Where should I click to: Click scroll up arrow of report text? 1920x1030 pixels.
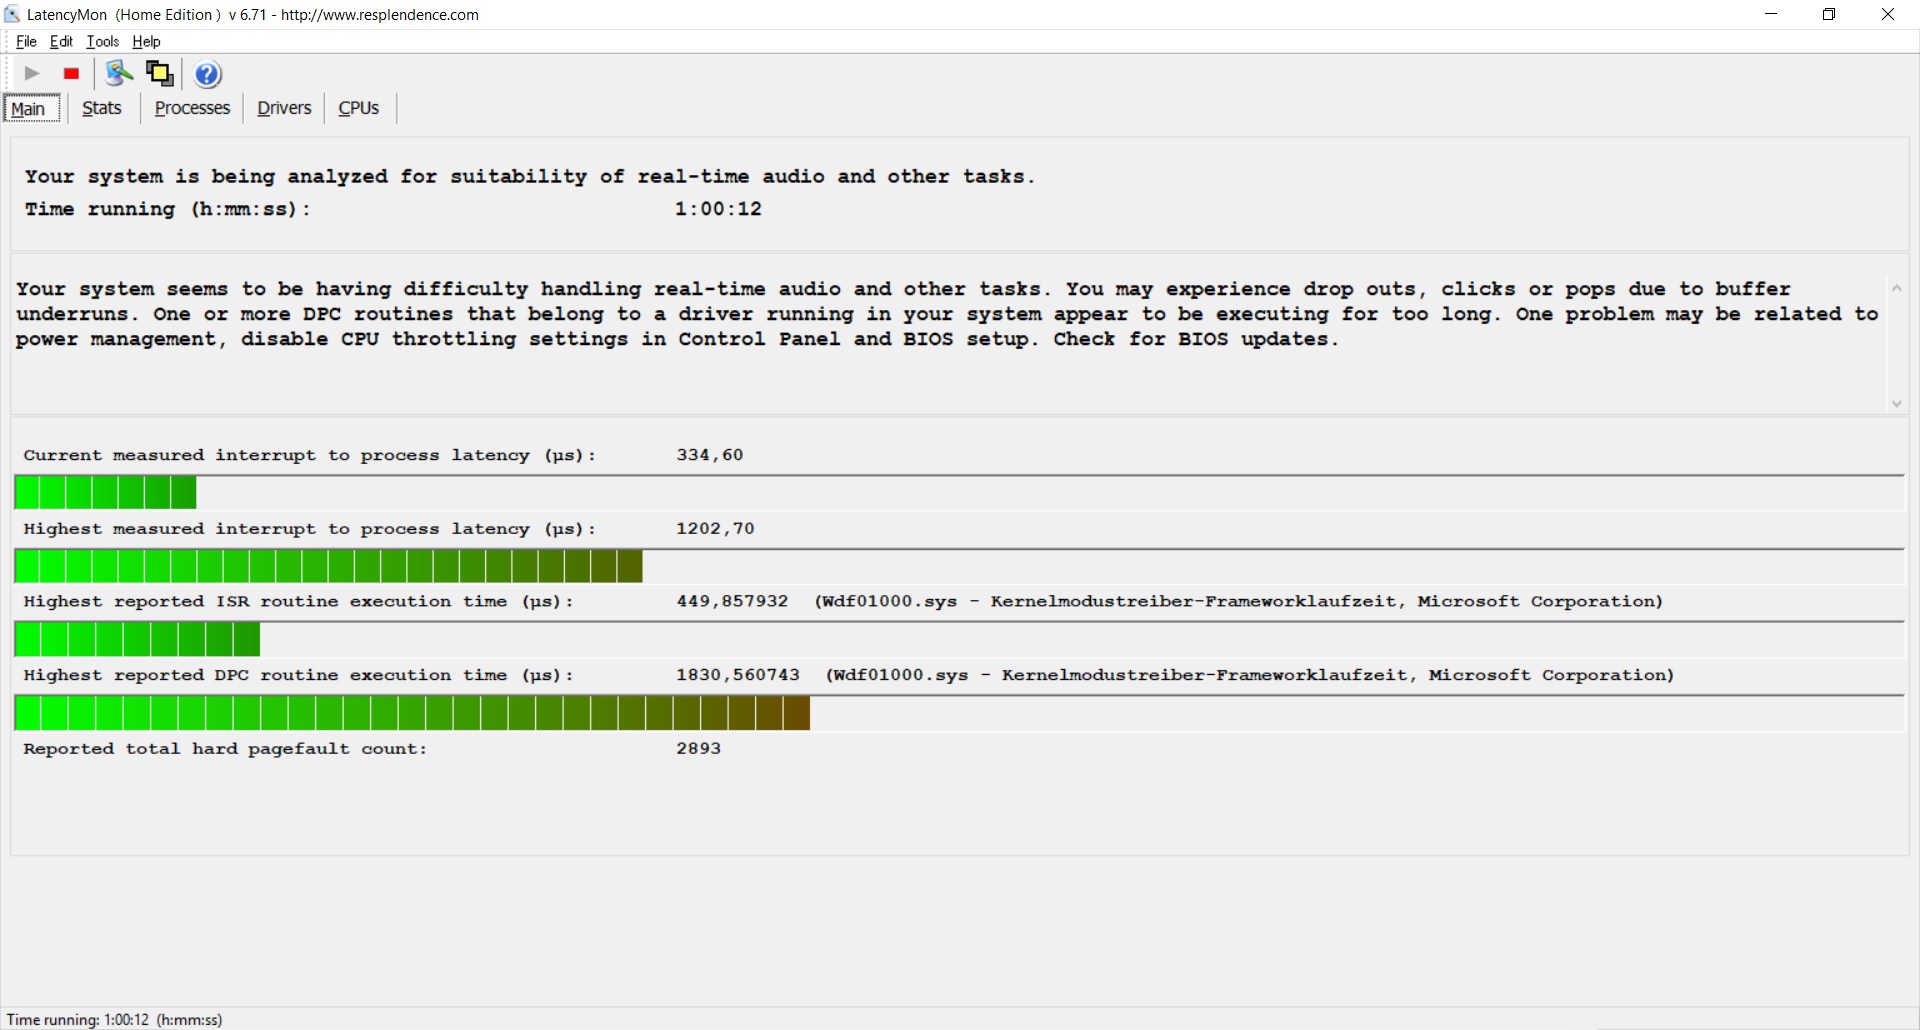(1896, 288)
